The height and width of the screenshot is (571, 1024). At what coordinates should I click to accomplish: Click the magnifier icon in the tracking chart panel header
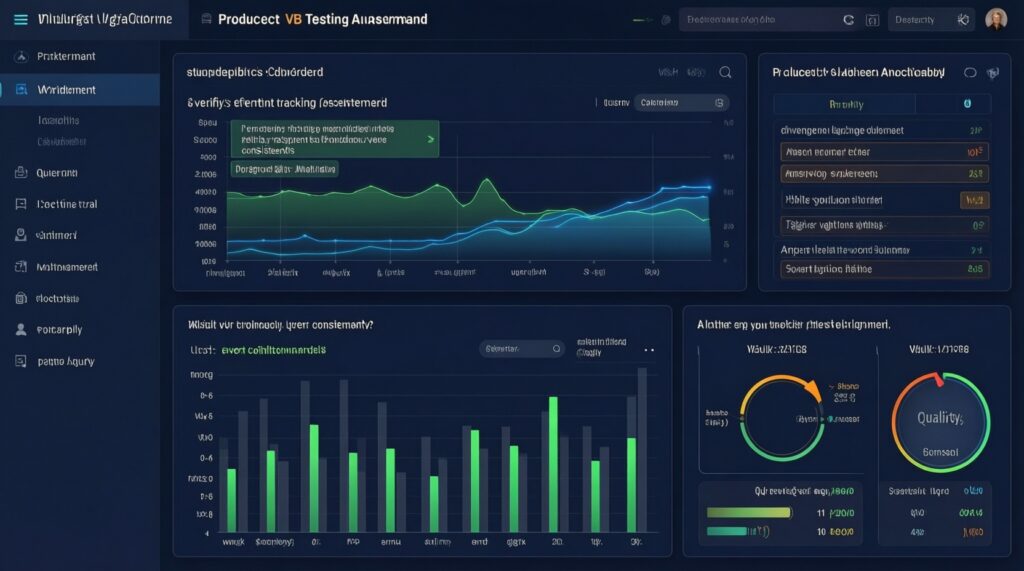(726, 72)
